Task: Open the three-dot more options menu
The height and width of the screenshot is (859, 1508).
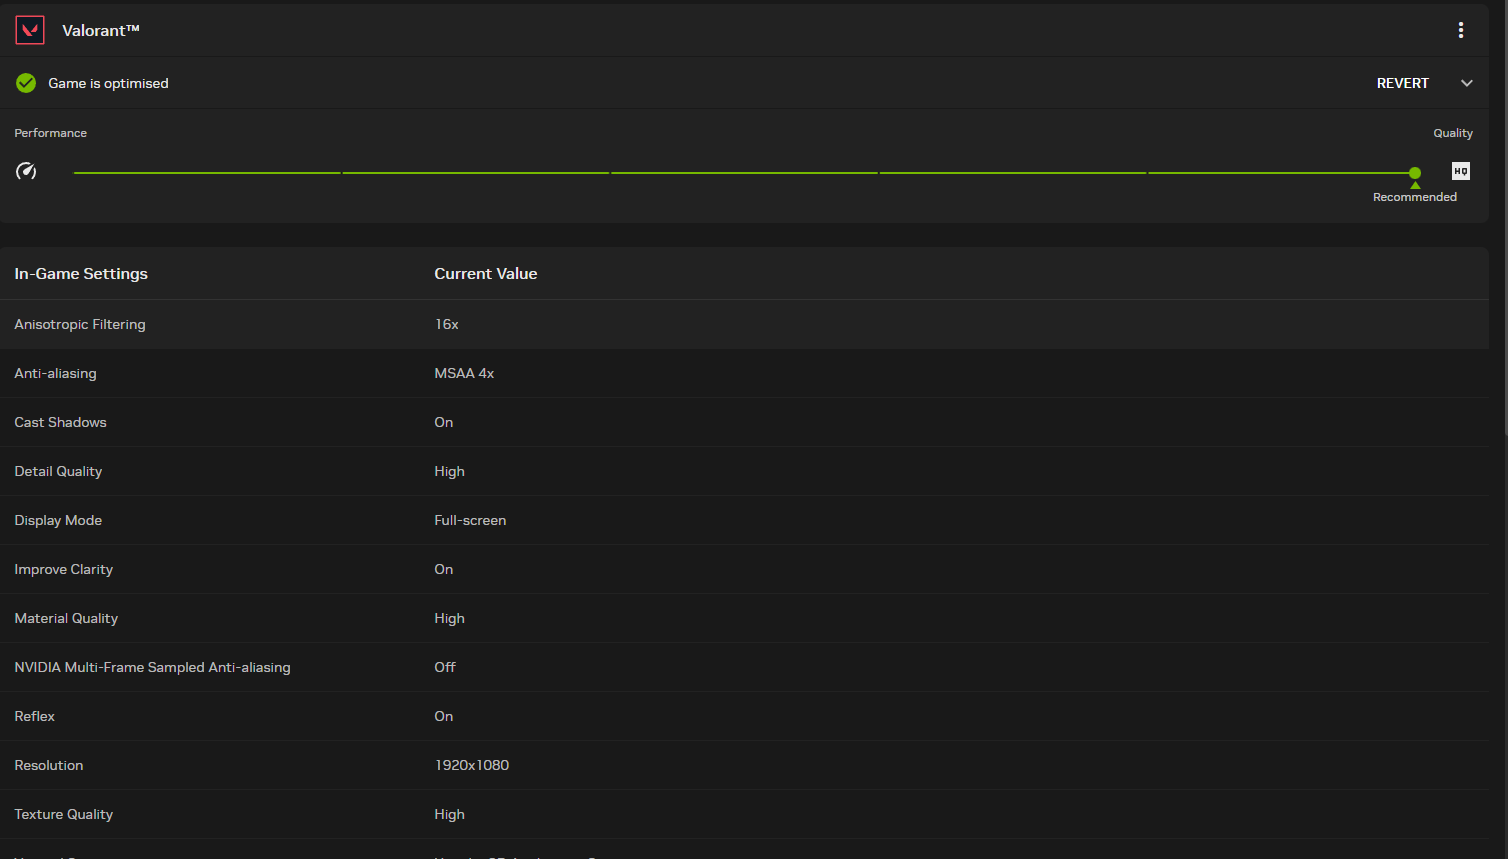Action: click(x=1461, y=30)
